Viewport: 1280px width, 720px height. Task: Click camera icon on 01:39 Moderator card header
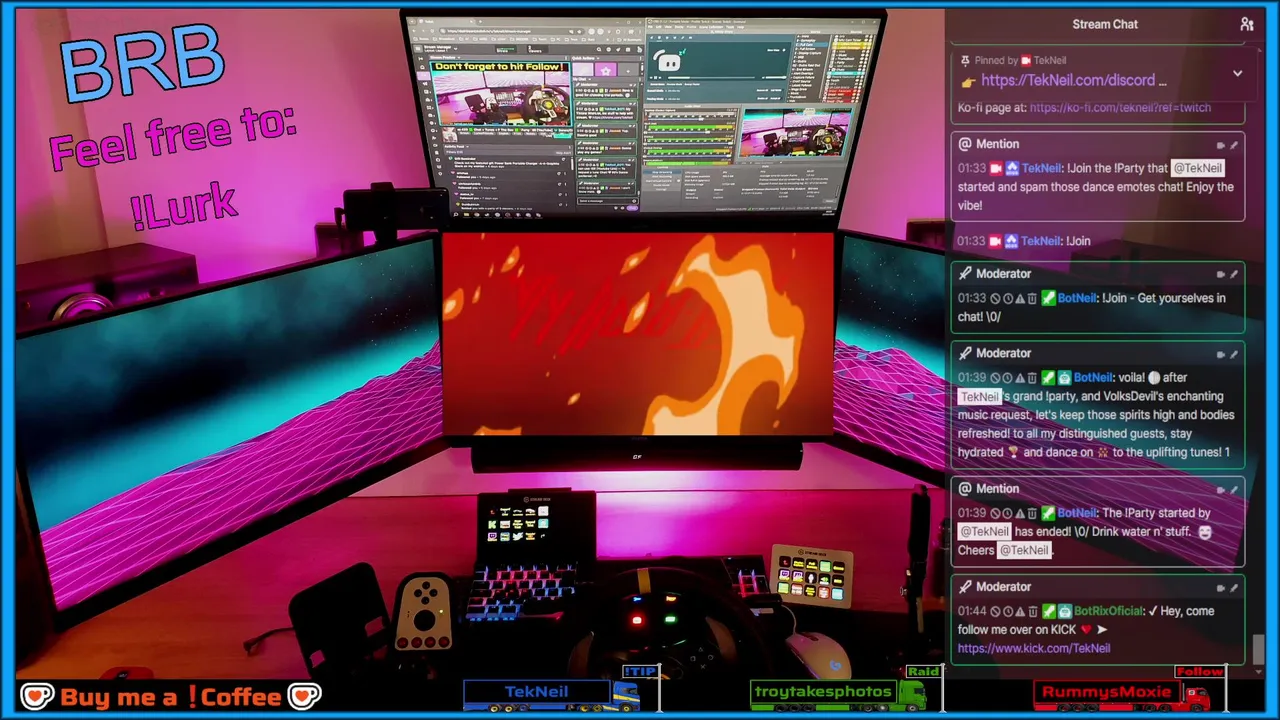(1220, 354)
